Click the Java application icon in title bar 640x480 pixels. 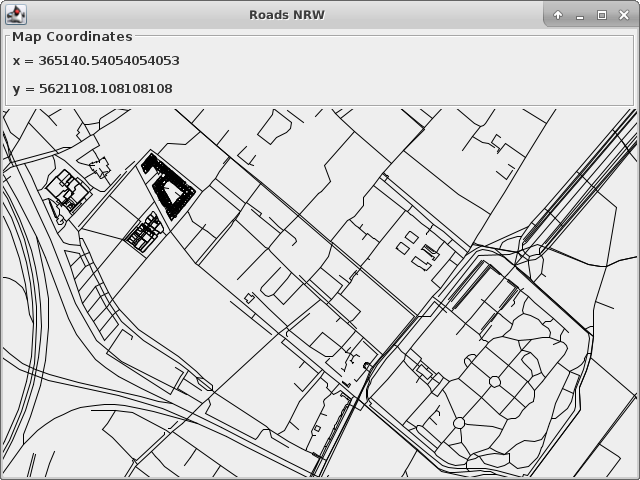16,15
